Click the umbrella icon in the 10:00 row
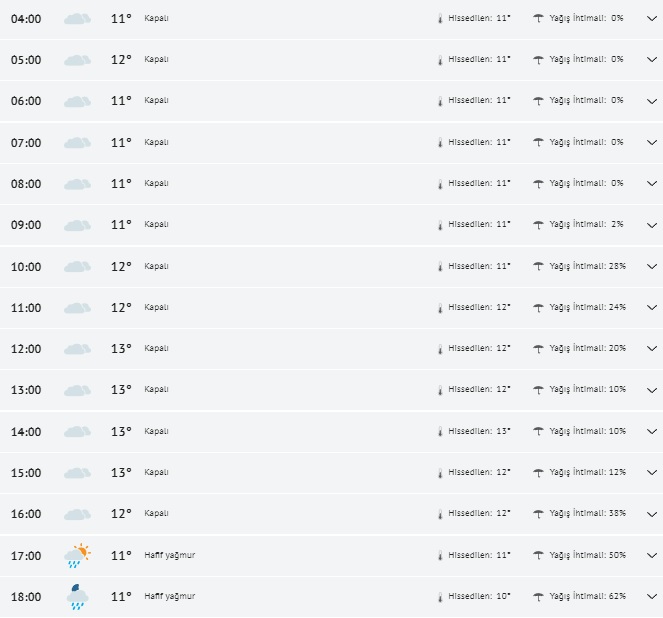This screenshot has width=663, height=618. pyautogui.click(x=539, y=266)
